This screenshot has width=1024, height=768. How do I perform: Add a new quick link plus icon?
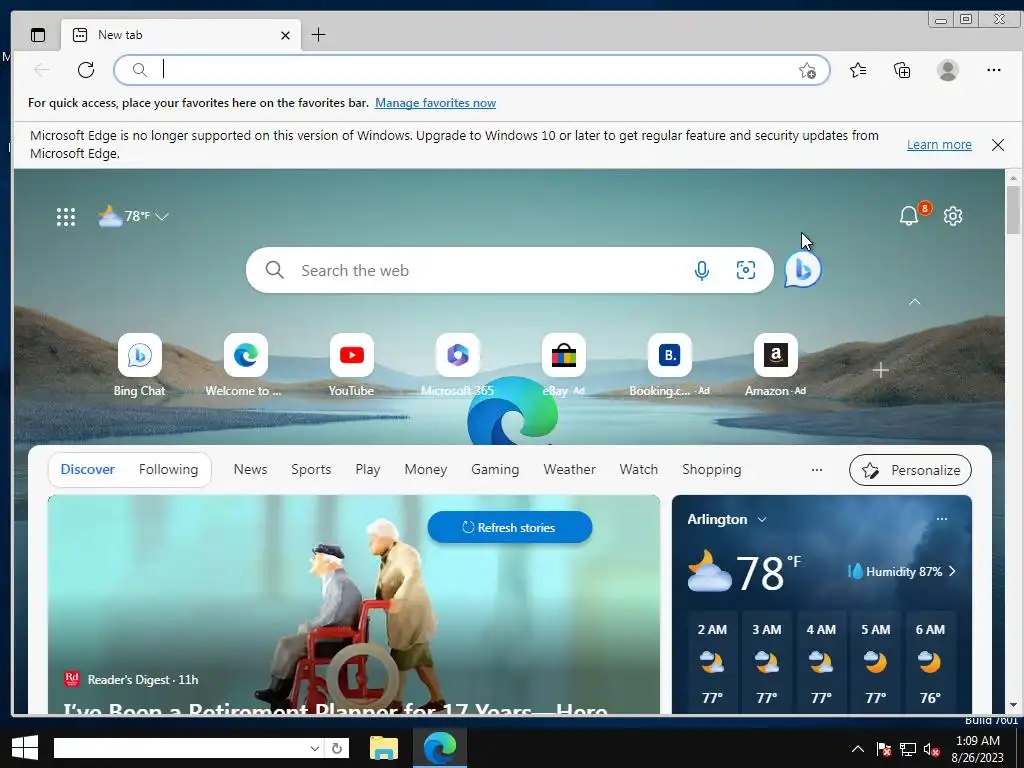pyautogui.click(x=880, y=370)
